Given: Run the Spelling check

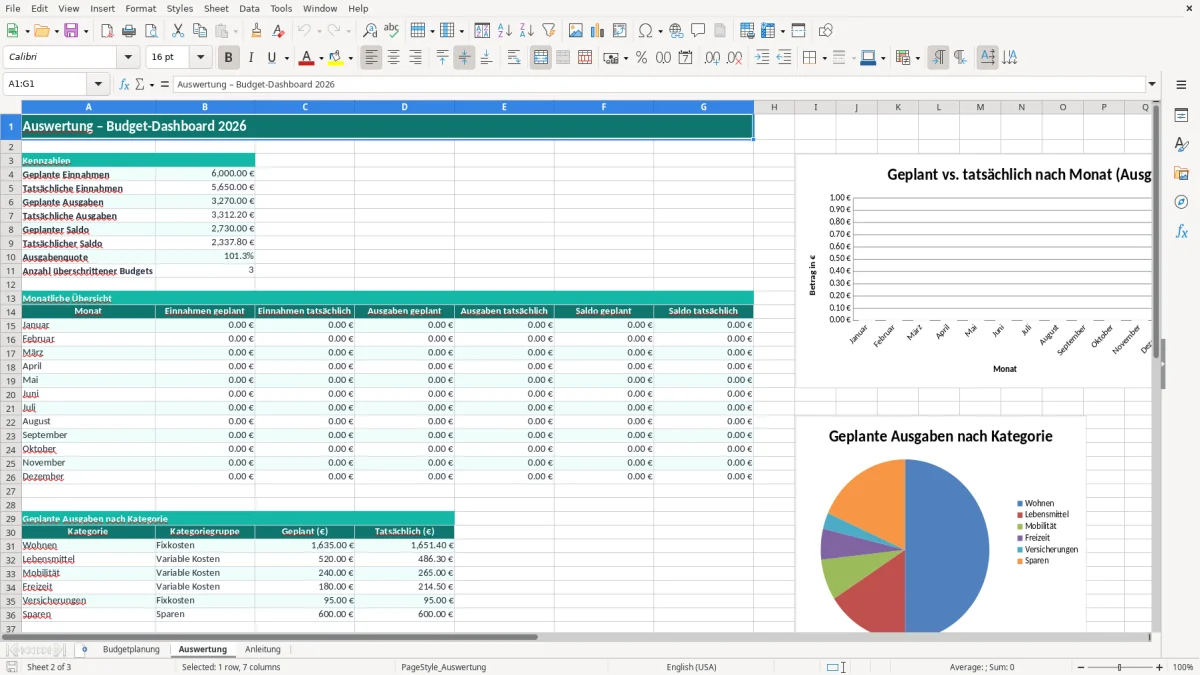Looking at the screenshot, I should click(x=392, y=31).
